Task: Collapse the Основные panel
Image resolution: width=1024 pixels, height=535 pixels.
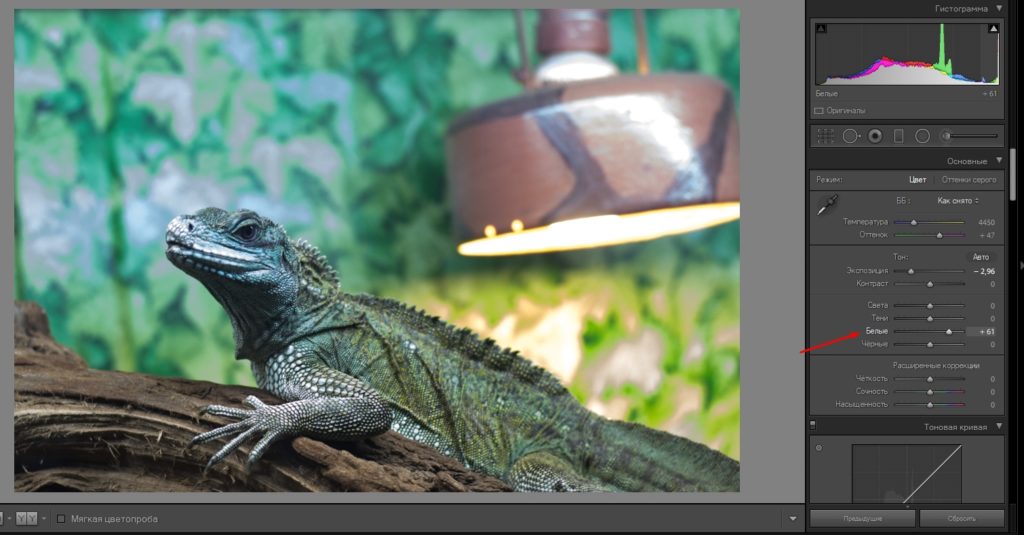Action: [x=998, y=161]
